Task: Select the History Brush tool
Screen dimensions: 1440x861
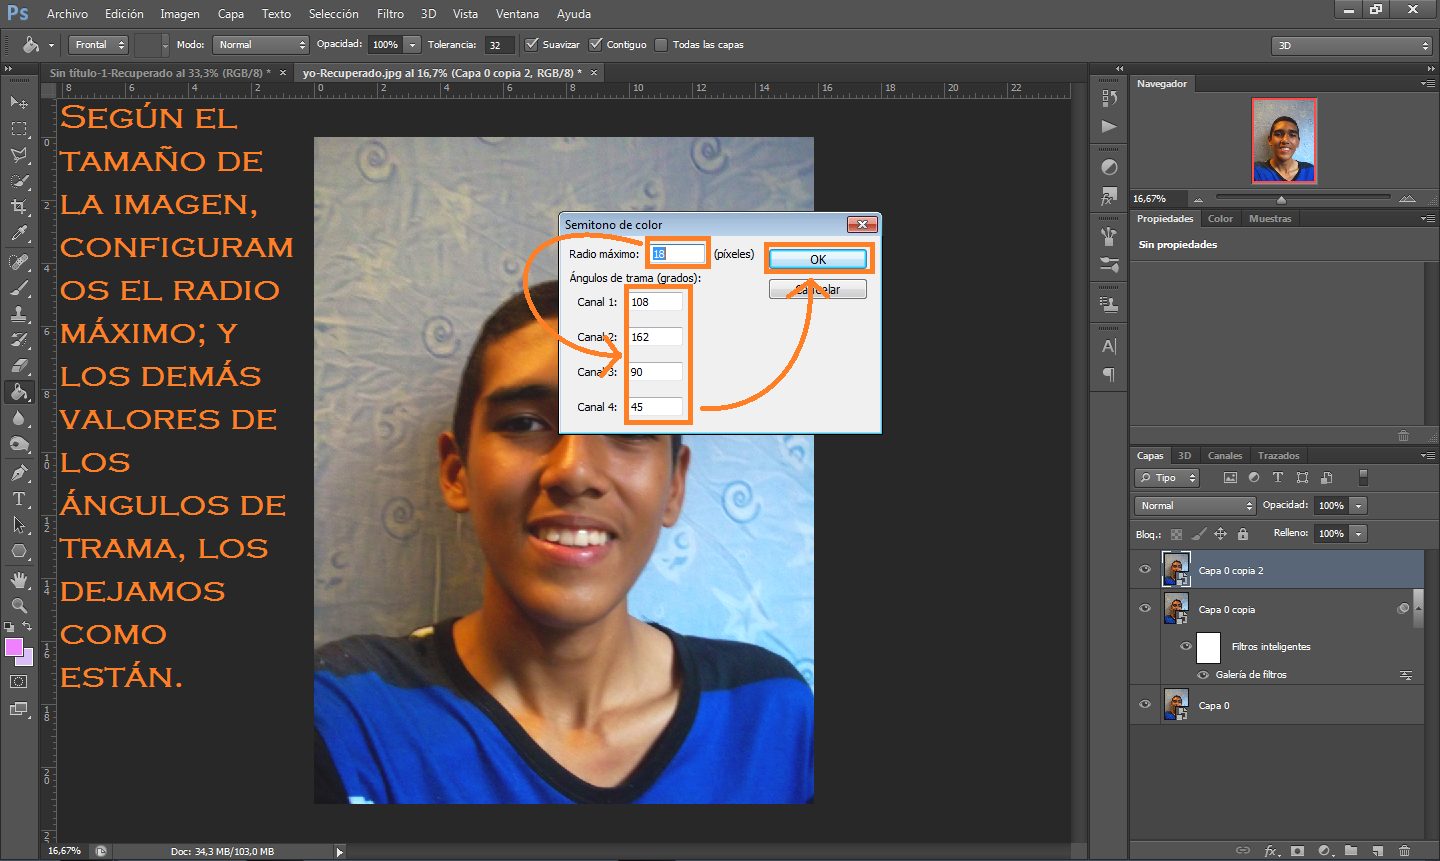Action: pyautogui.click(x=19, y=340)
